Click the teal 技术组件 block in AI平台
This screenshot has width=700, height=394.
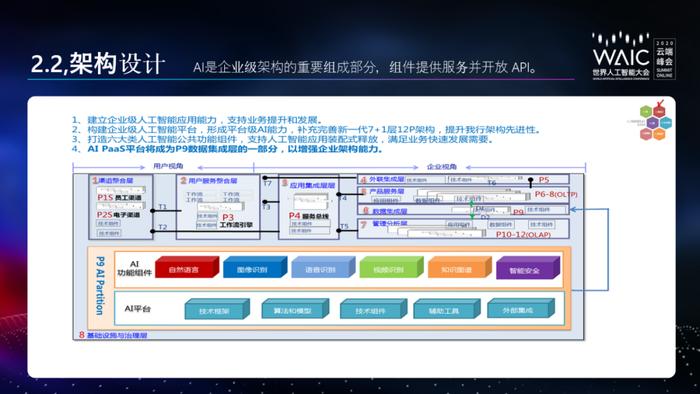click(x=373, y=309)
